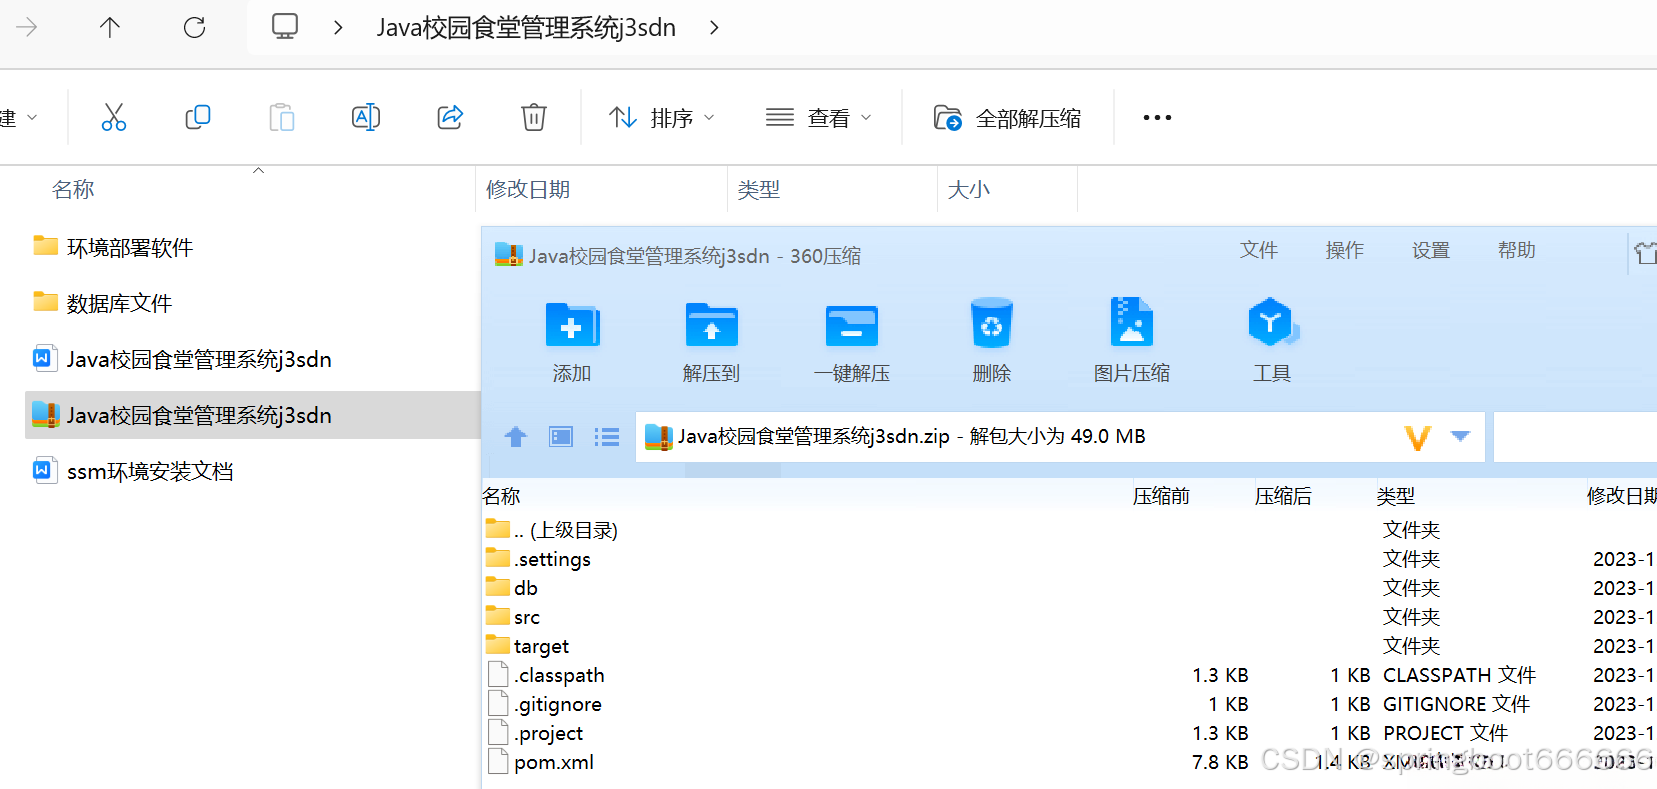Sort by 大小 column in Explorer

click(x=969, y=190)
